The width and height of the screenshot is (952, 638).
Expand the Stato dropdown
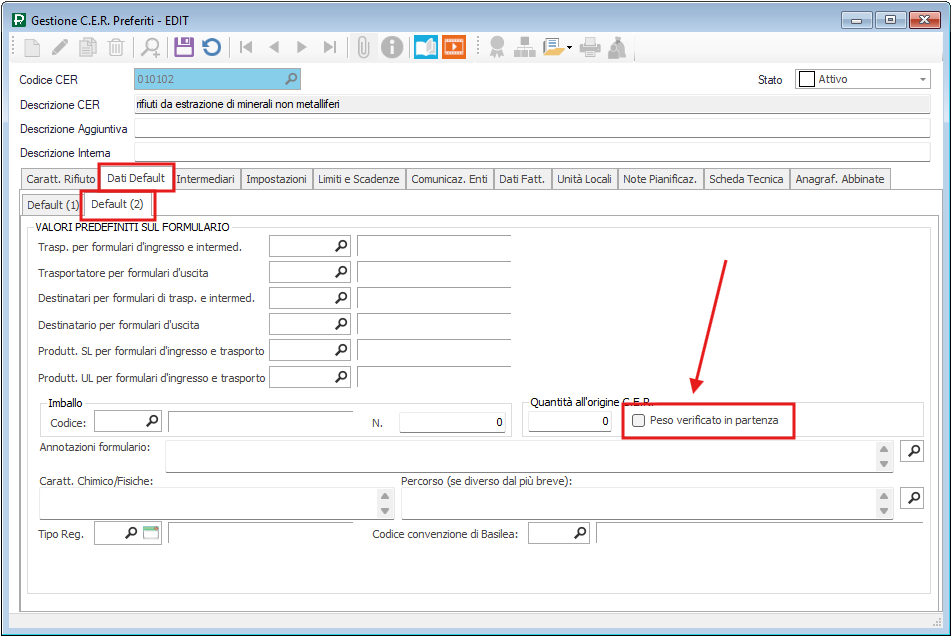click(922, 80)
